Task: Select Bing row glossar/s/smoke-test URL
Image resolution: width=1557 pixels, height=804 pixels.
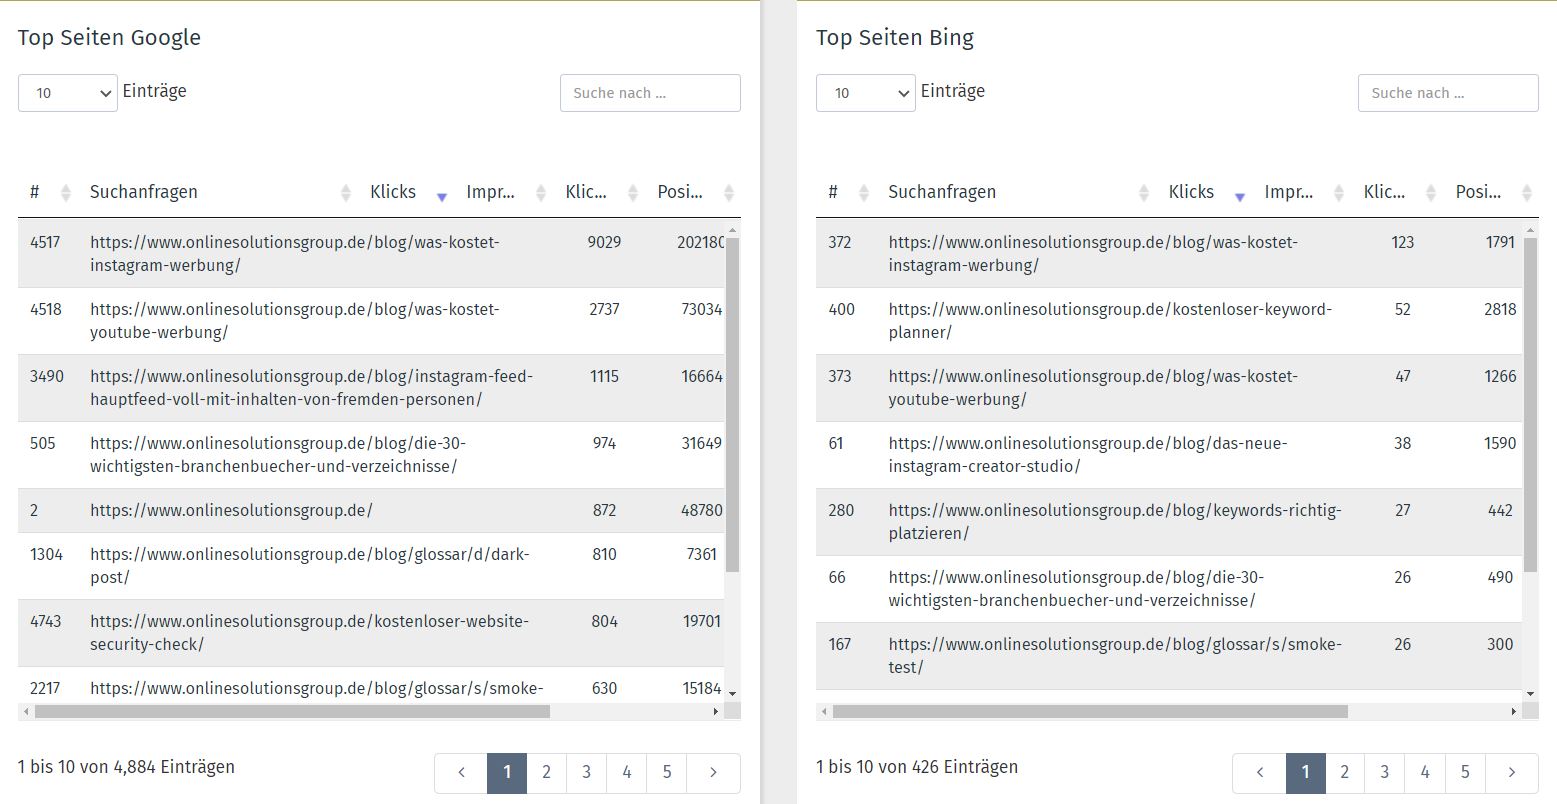Action: (1115, 656)
